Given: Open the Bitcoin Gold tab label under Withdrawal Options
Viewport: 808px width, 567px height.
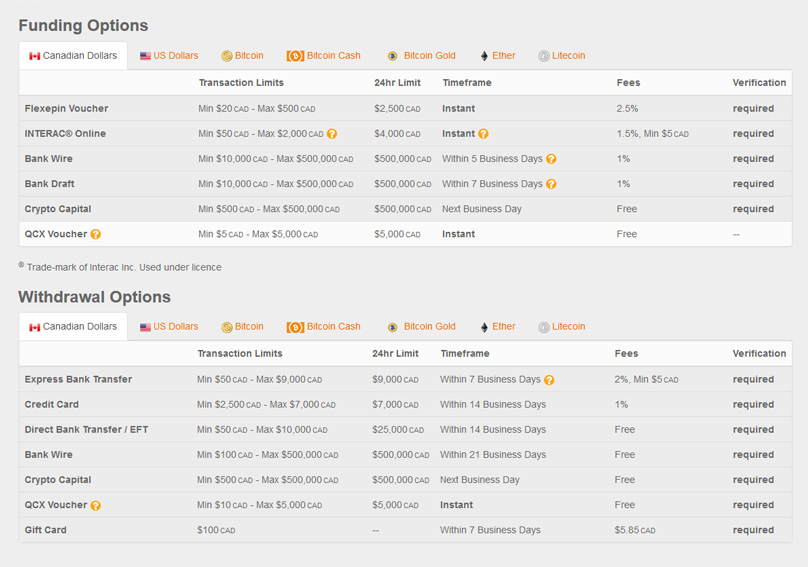Looking at the screenshot, I should [x=430, y=327].
